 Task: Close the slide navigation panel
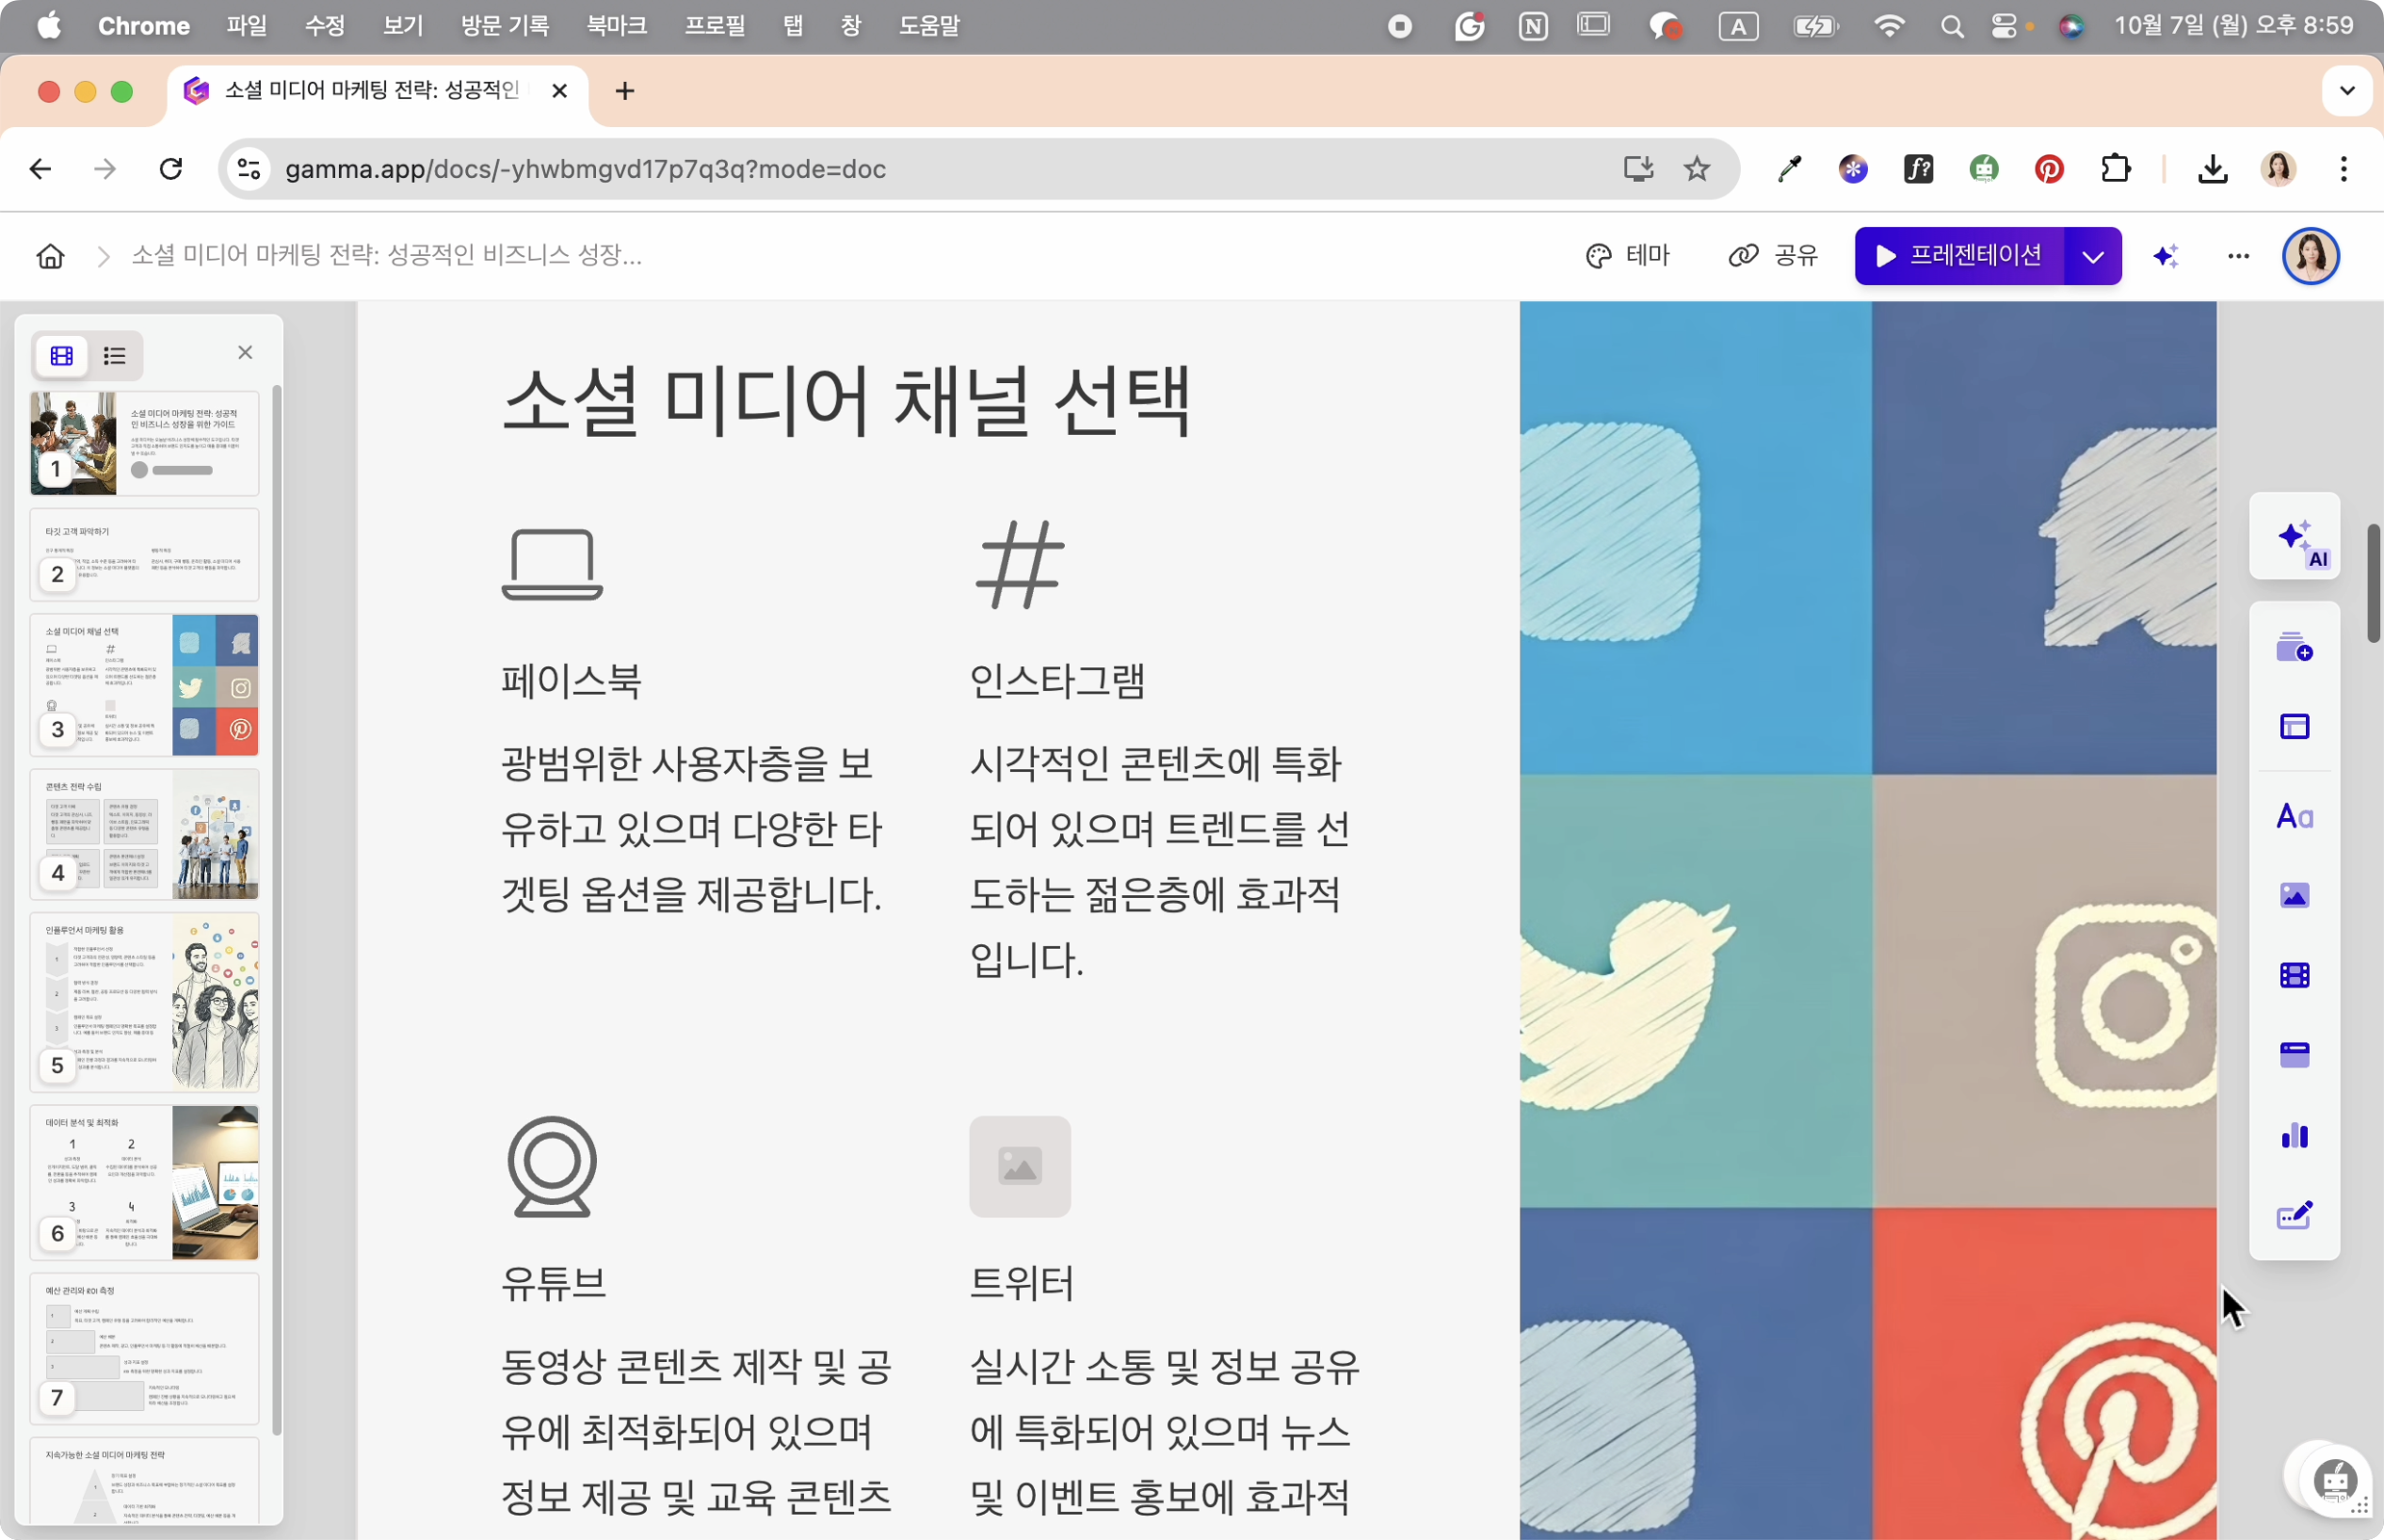pos(245,352)
